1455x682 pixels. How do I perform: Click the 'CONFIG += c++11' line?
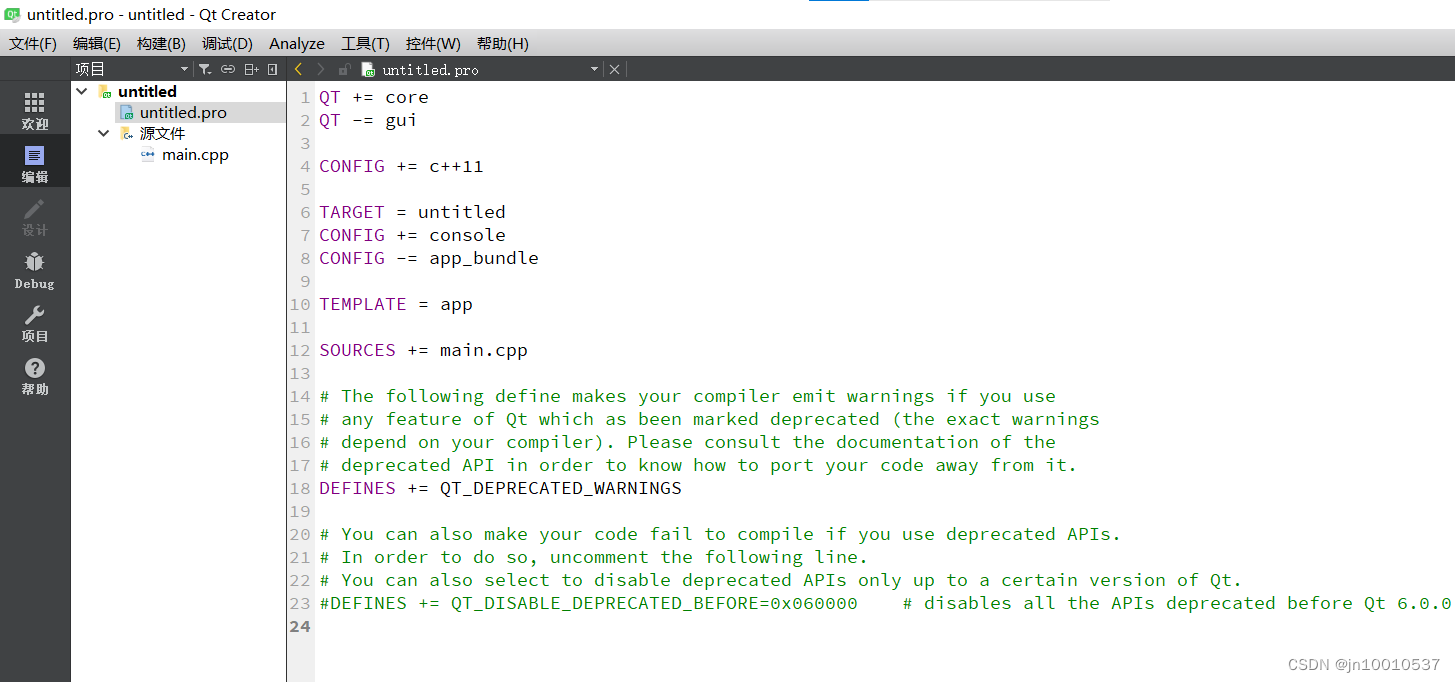(x=401, y=166)
